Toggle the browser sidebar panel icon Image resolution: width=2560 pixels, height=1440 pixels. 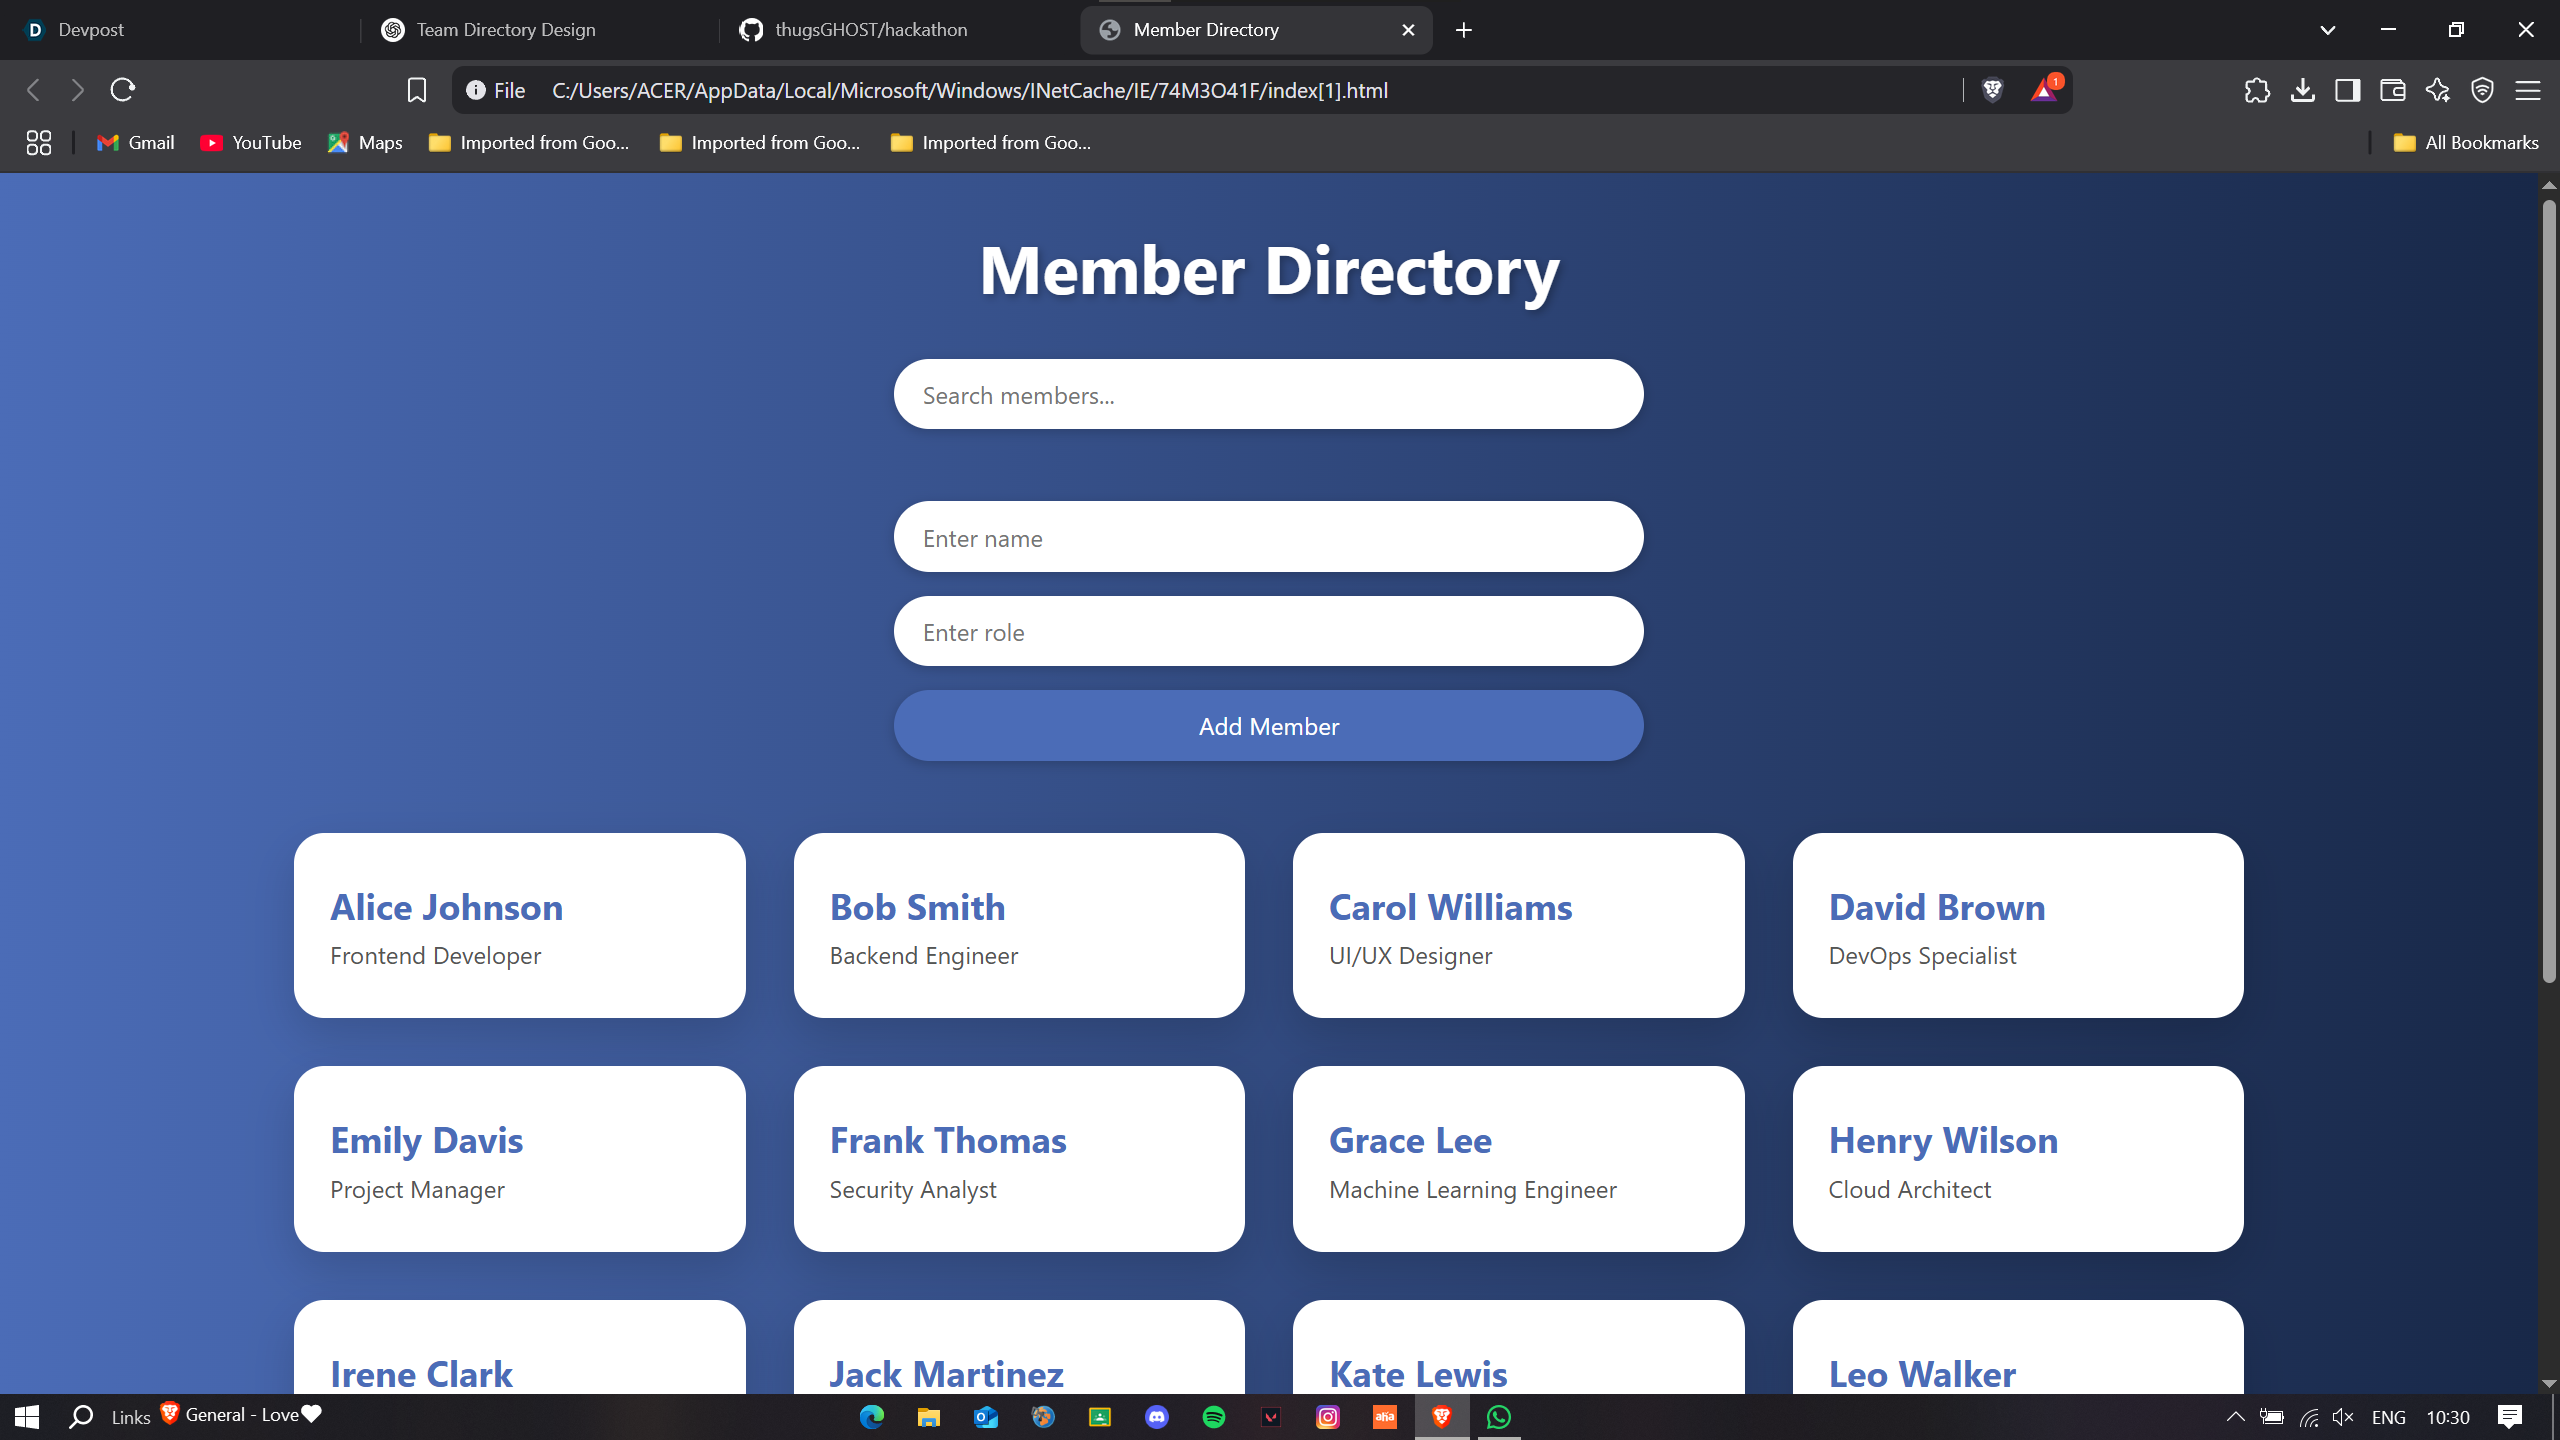(2347, 90)
